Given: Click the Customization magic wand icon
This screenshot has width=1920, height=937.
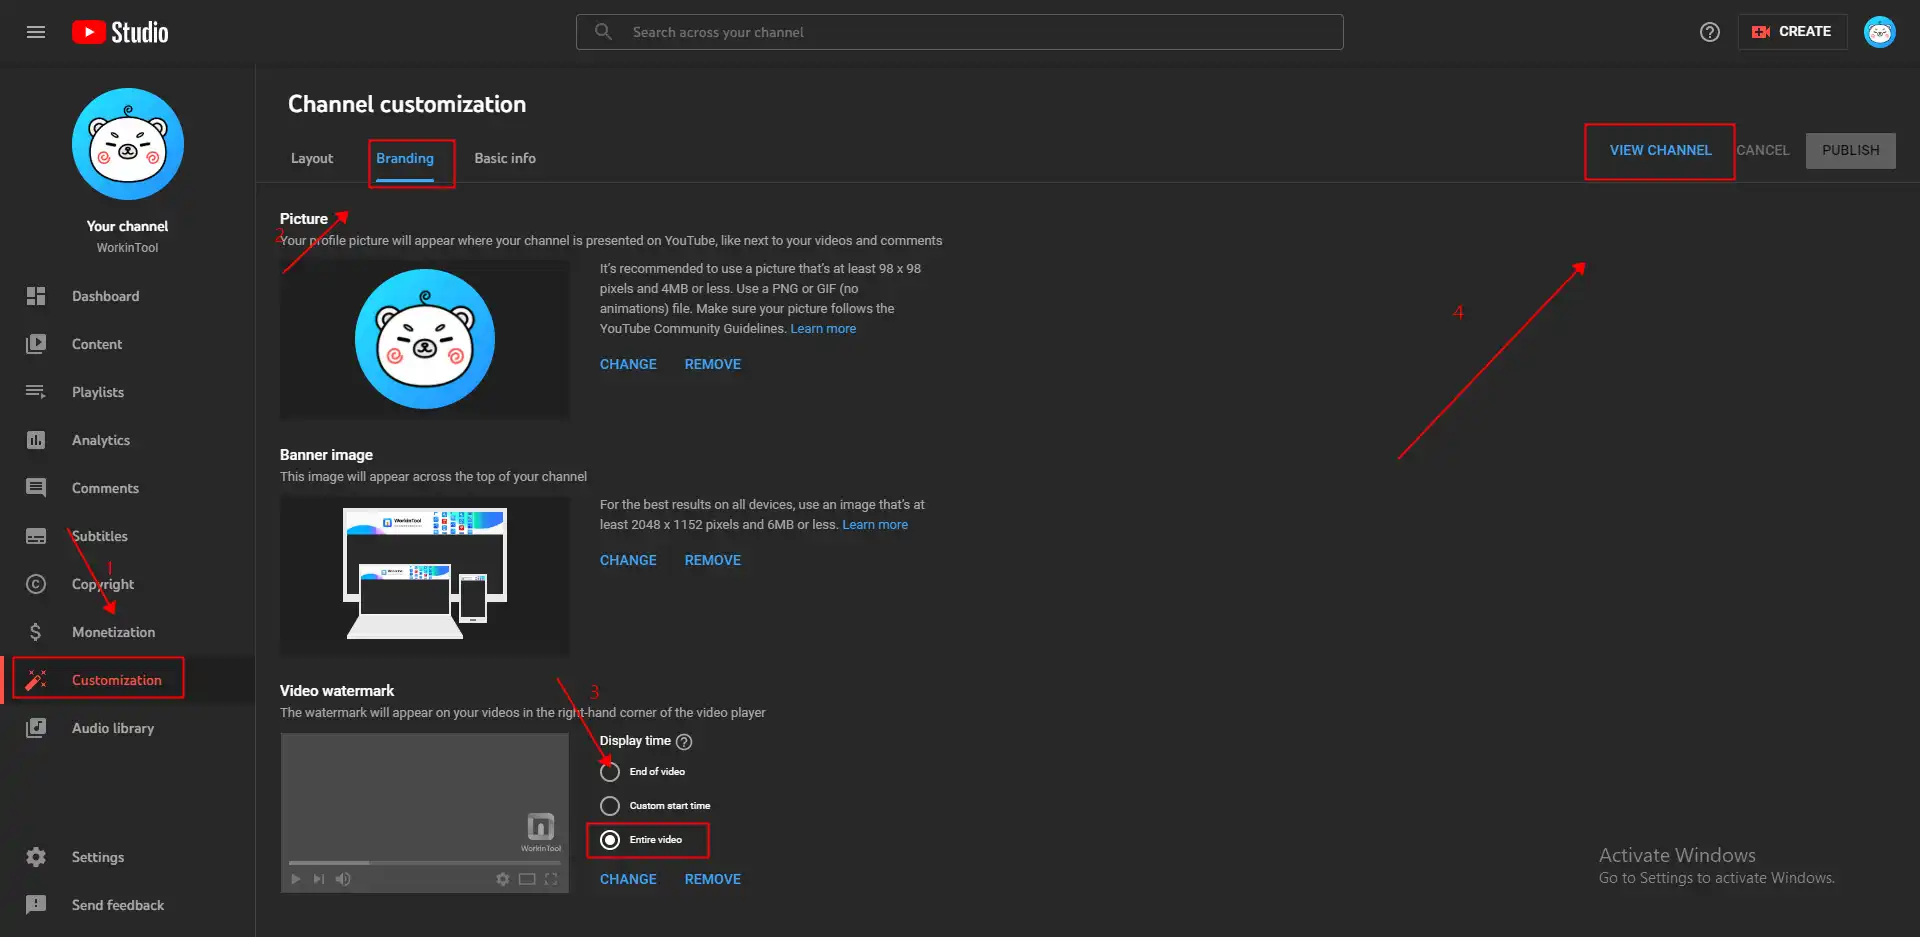Looking at the screenshot, I should click(x=36, y=680).
